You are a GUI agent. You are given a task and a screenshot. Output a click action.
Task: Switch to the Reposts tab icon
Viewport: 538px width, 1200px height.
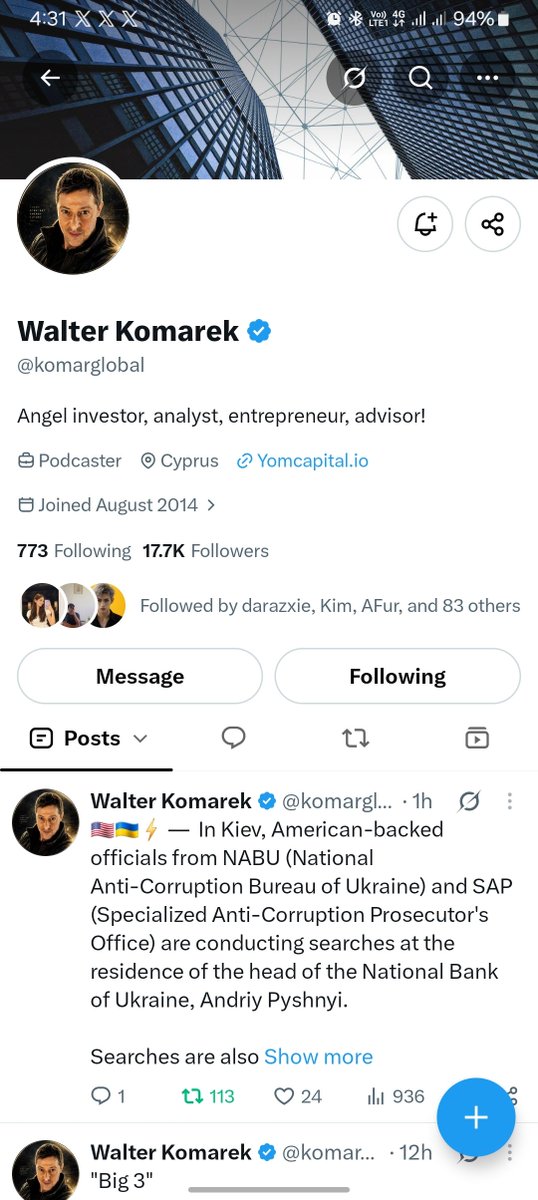click(355, 738)
